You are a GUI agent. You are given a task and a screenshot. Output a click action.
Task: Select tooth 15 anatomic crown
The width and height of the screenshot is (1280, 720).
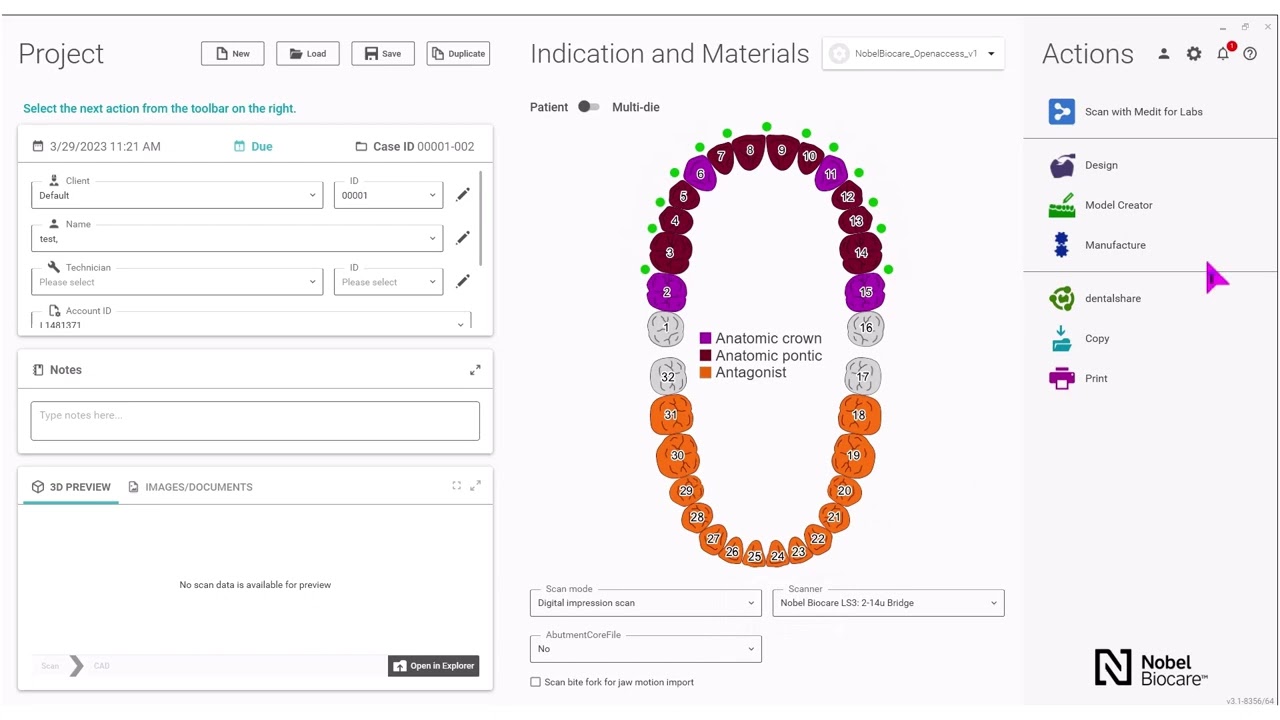click(x=865, y=292)
